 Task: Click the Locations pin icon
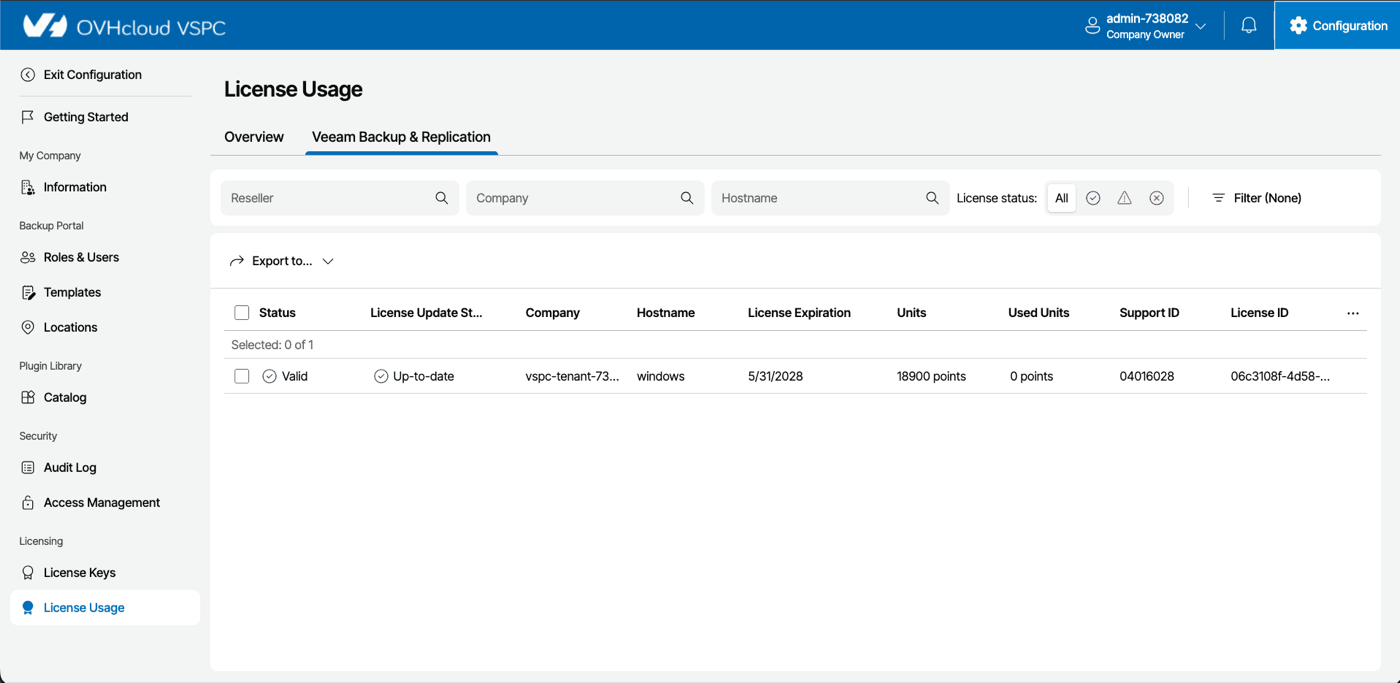[x=28, y=327]
